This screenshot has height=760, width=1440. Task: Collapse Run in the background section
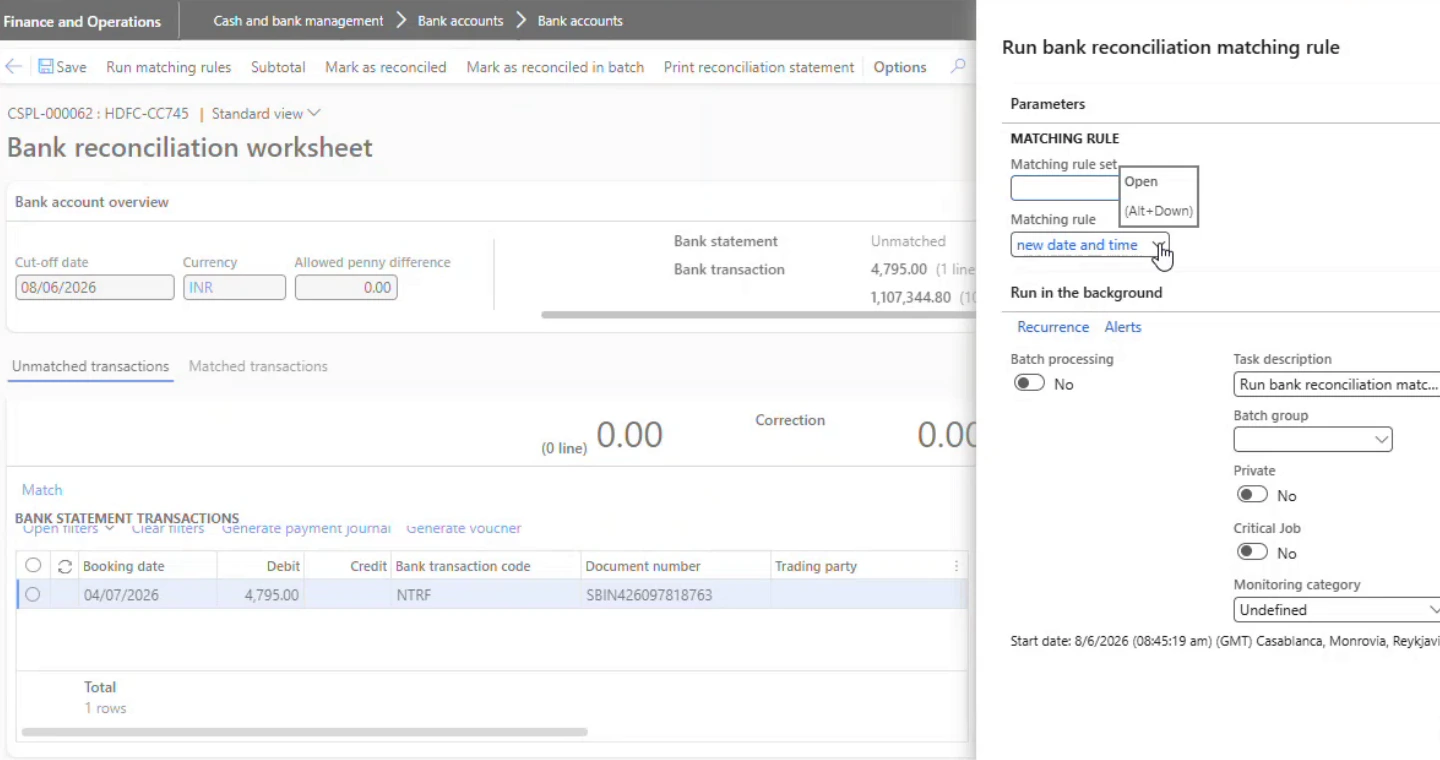1086,293
